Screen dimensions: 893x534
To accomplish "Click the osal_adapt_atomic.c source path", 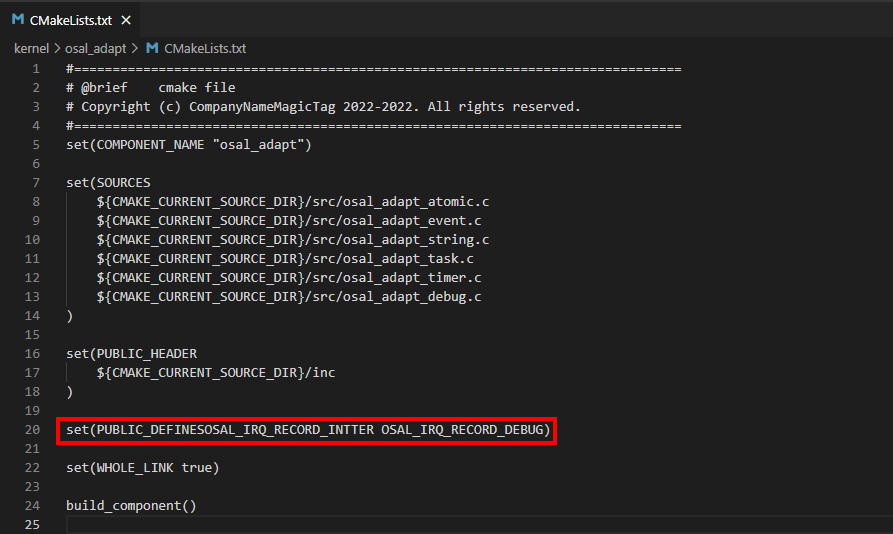I will click(x=292, y=202).
